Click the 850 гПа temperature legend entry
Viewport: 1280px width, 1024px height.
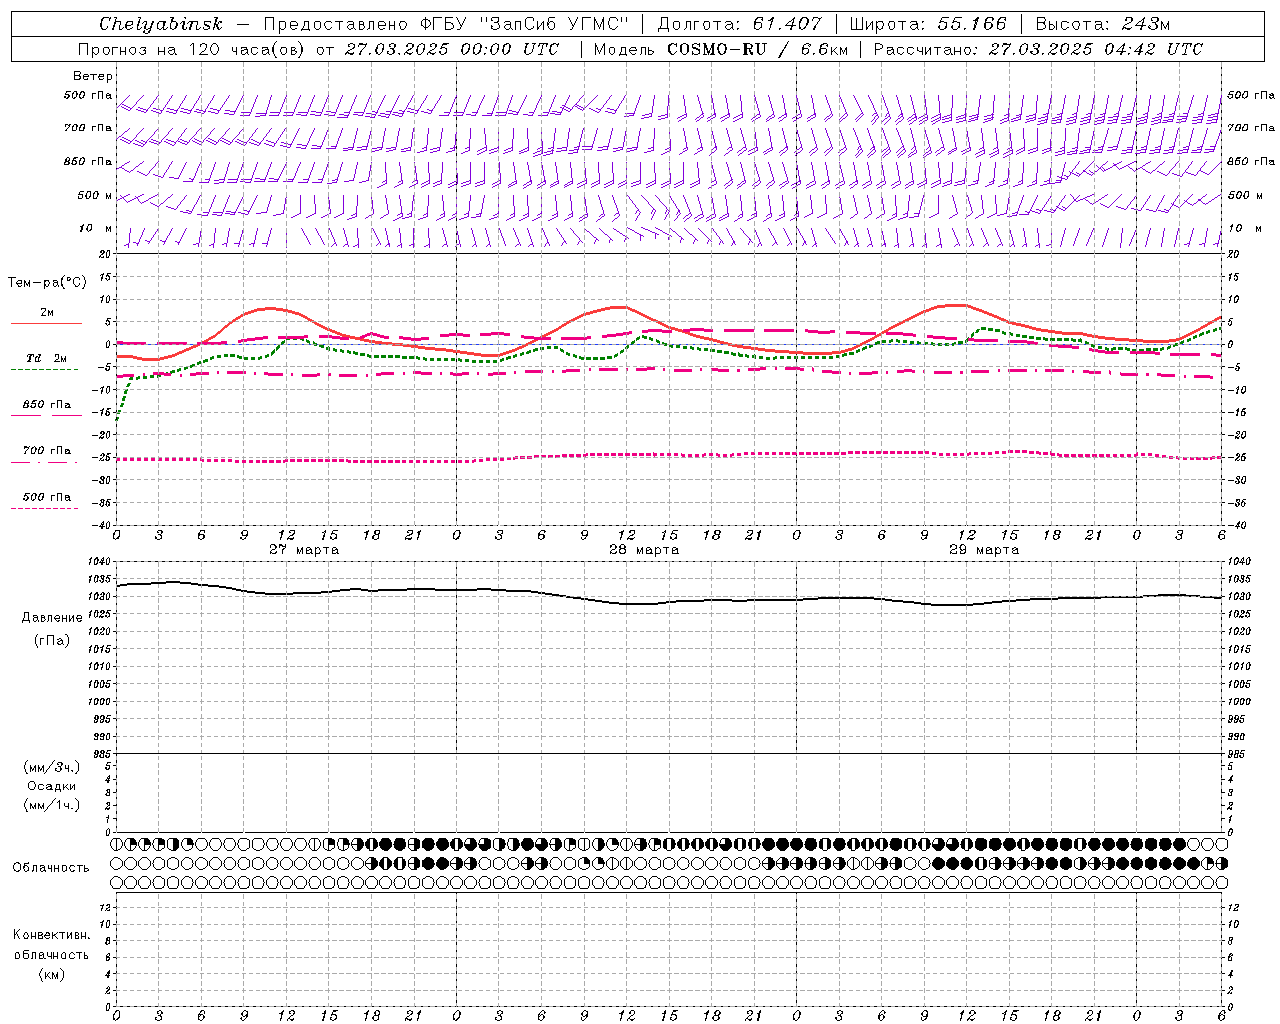click(47, 405)
